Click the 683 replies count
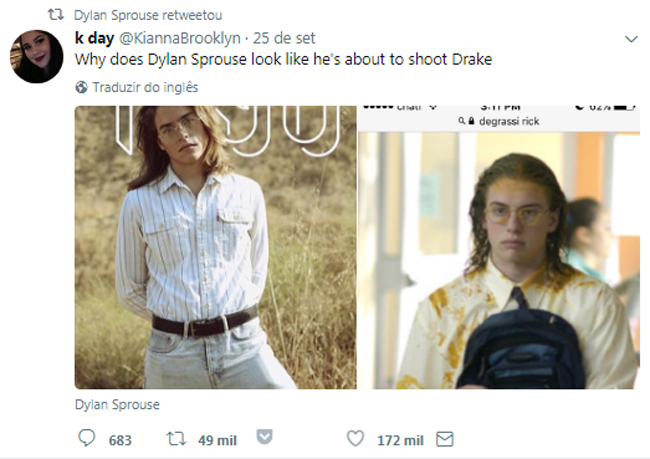This screenshot has height=459, width=650. [120, 440]
